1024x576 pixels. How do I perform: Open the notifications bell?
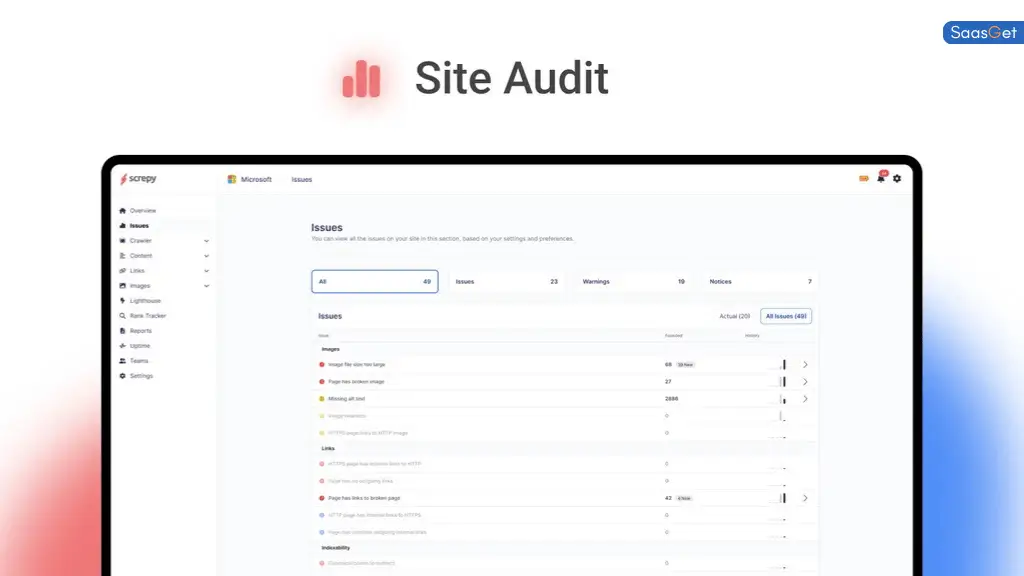click(x=881, y=178)
